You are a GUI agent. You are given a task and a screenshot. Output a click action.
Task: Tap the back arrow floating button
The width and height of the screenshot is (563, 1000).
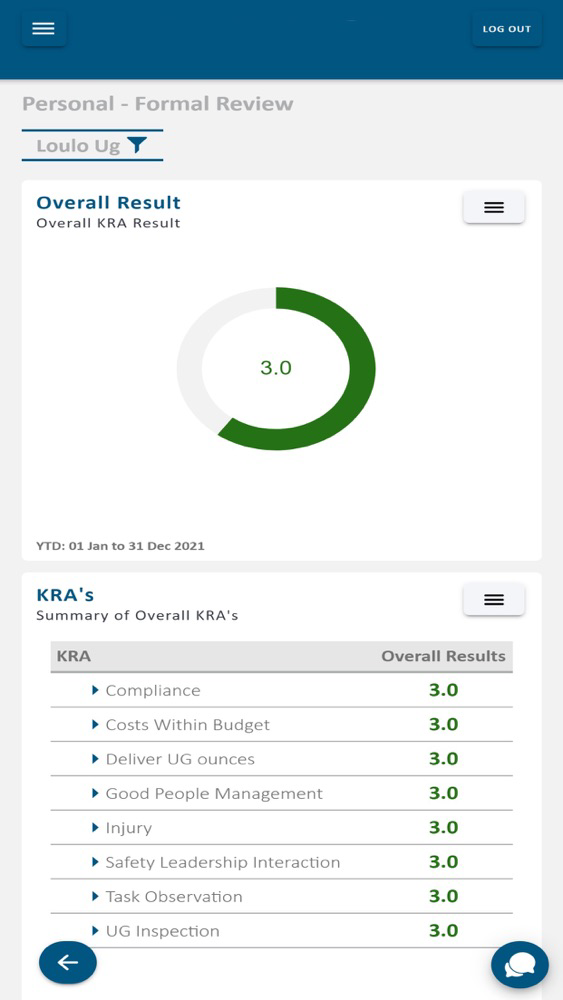pos(68,962)
